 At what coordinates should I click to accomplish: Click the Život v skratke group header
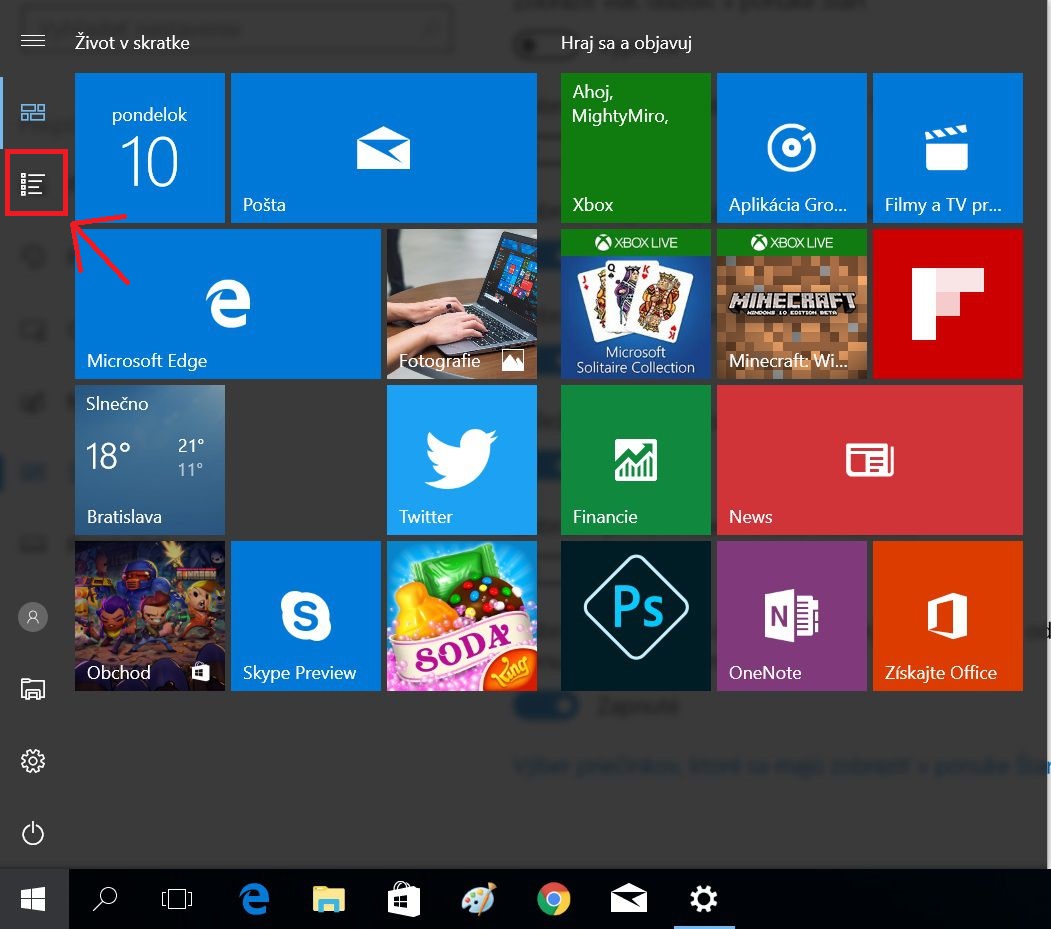click(132, 43)
